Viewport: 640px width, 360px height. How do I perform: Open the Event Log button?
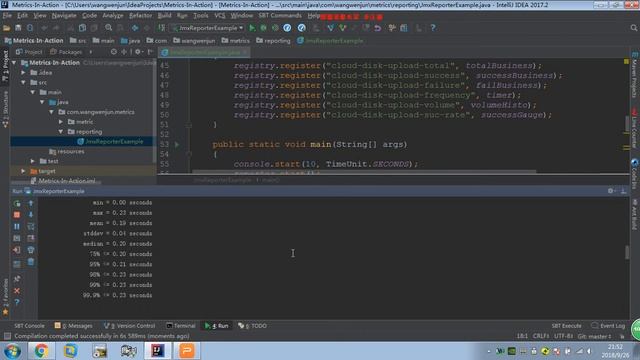[x=608, y=326]
